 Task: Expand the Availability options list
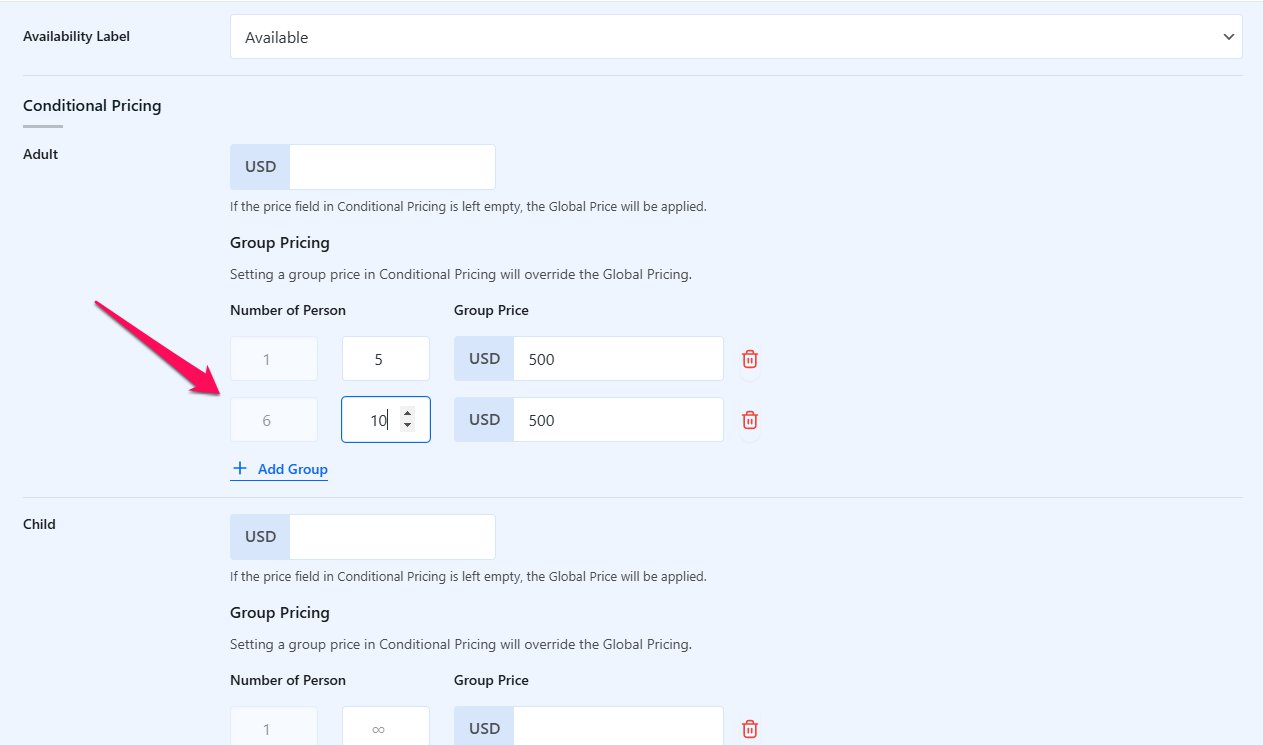[736, 36]
